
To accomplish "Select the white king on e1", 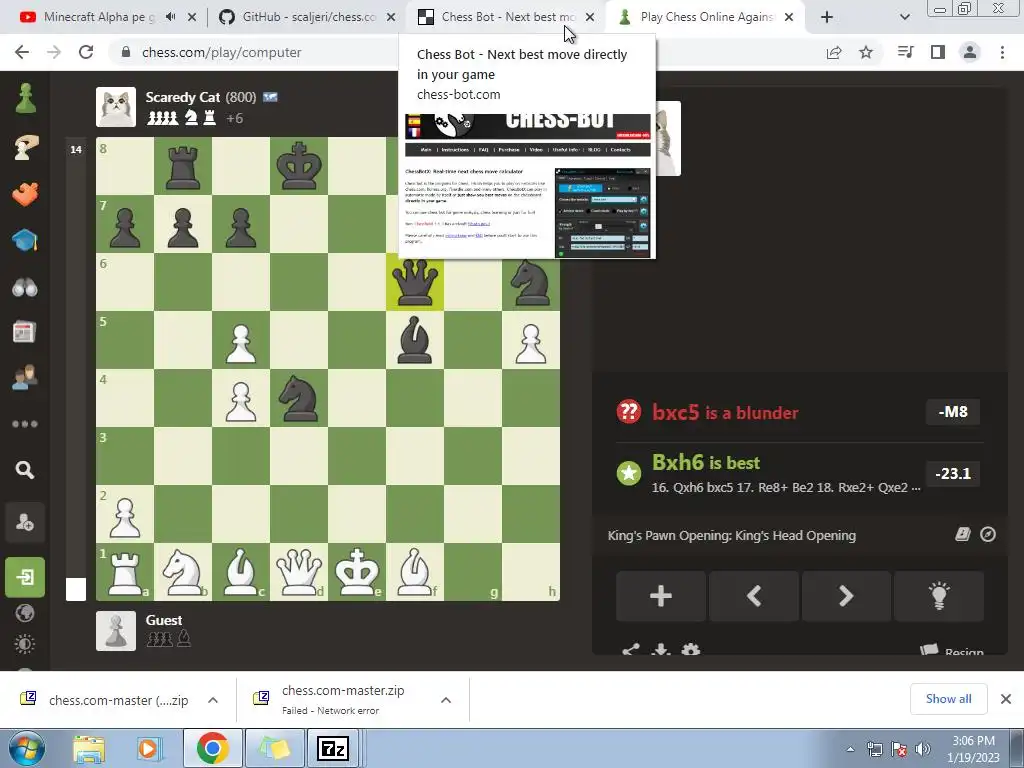I will [357, 572].
